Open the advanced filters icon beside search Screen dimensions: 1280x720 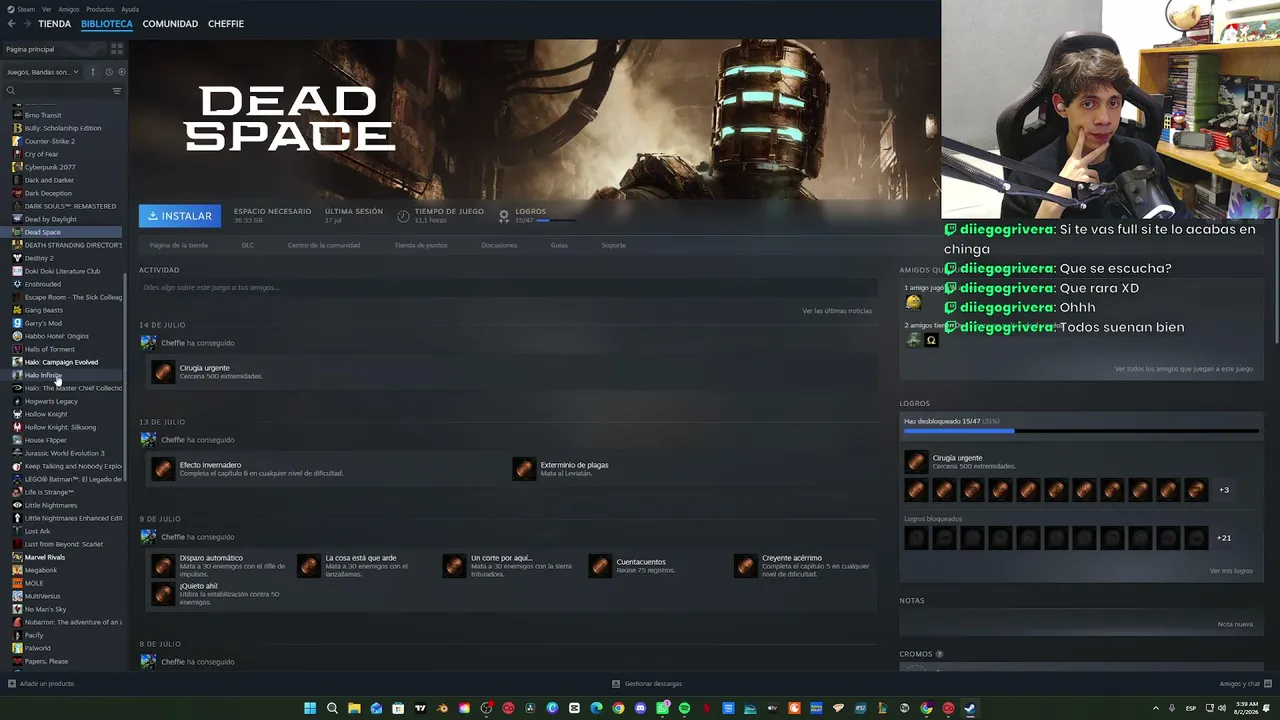pos(117,91)
